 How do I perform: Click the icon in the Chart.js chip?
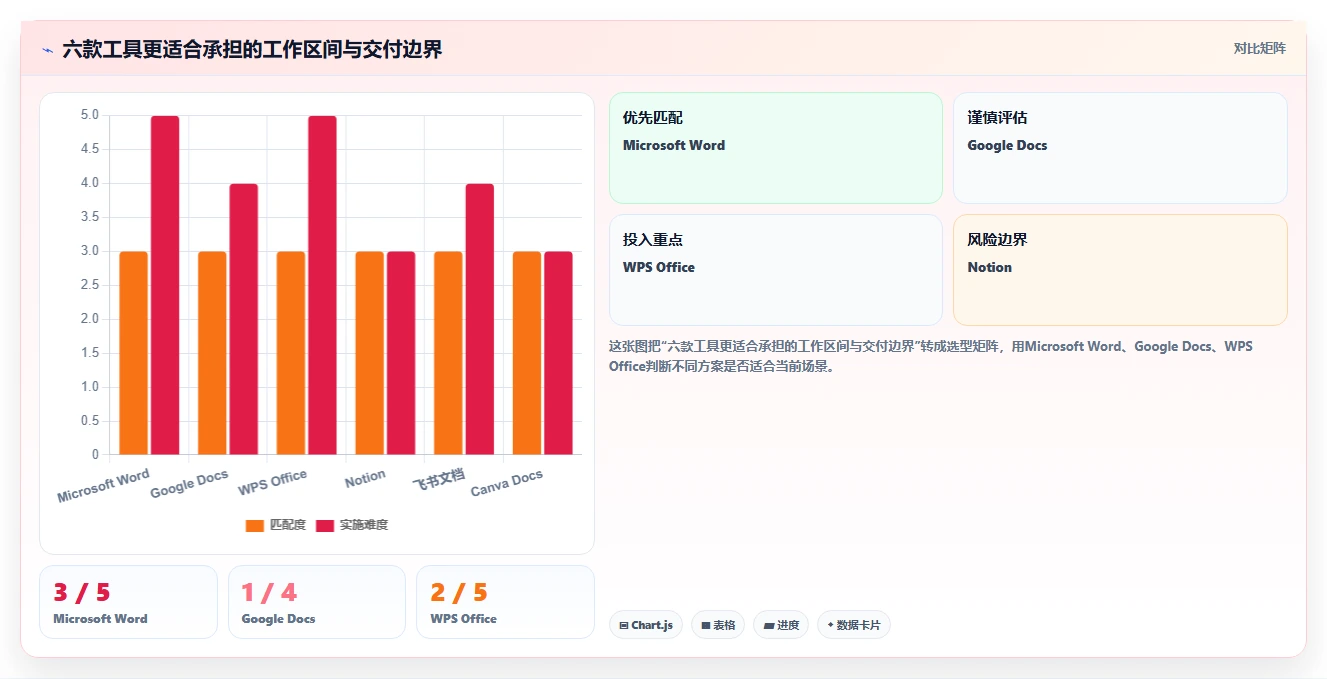624,626
